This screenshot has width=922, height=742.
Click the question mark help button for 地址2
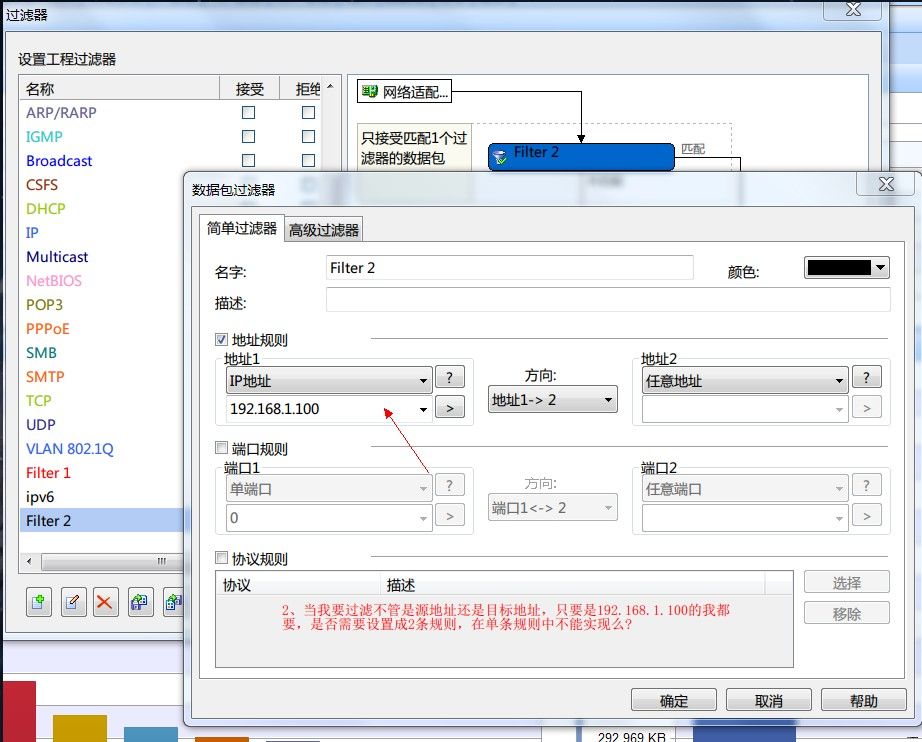(x=866, y=378)
